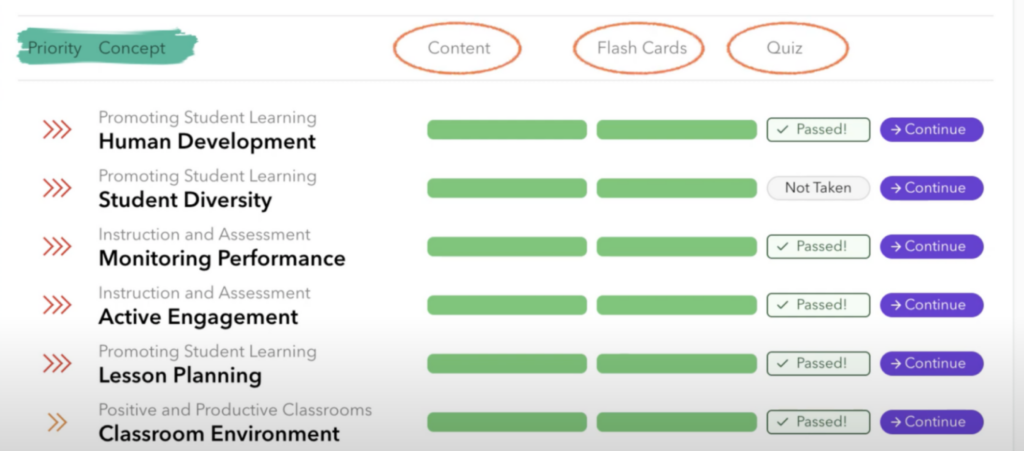Image resolution: width=1024 pixels, height=451 pixels.
Task: Hit Continue on the Lesson Planning row
Action: [931, 363]
